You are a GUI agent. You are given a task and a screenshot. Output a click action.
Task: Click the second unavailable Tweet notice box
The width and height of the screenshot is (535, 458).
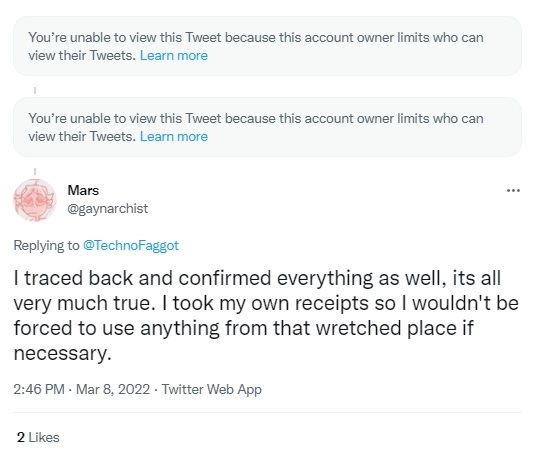(267, 127)
